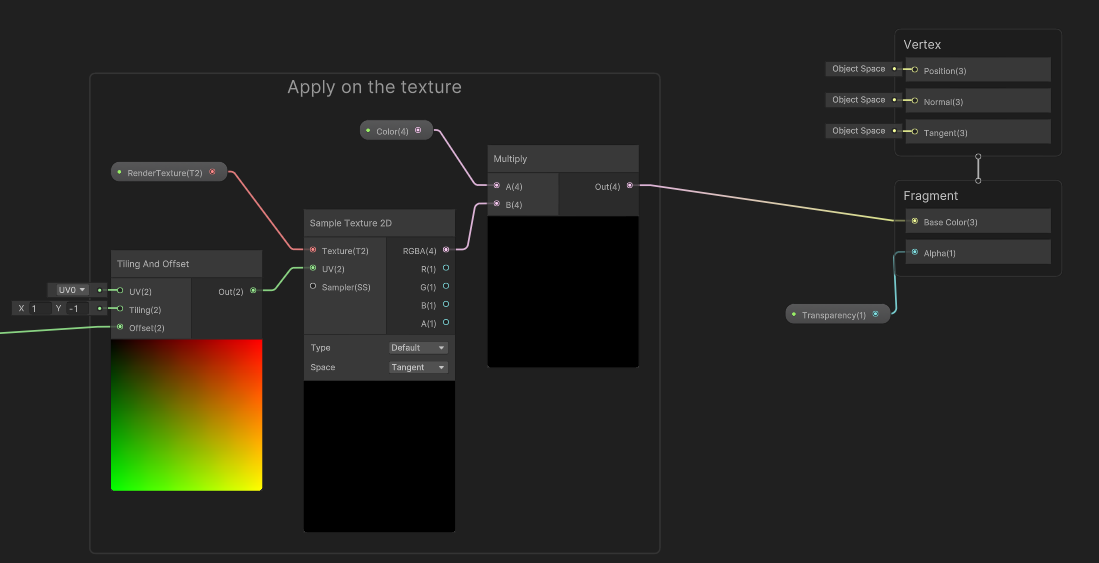Viewport: 1099px width, 563px height.
Task: Open the UV0 channel dropdown
Action: (x=70, y=290)
